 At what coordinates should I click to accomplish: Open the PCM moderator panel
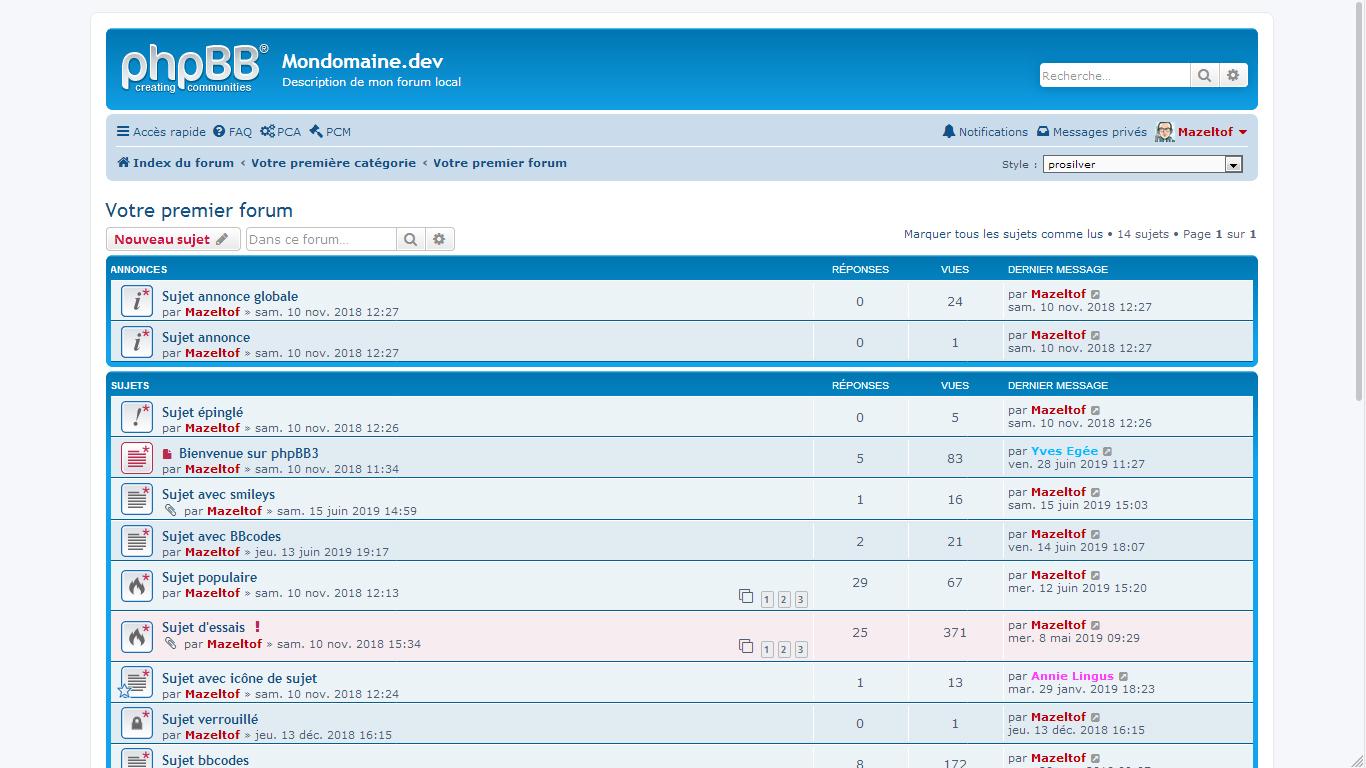330,132
